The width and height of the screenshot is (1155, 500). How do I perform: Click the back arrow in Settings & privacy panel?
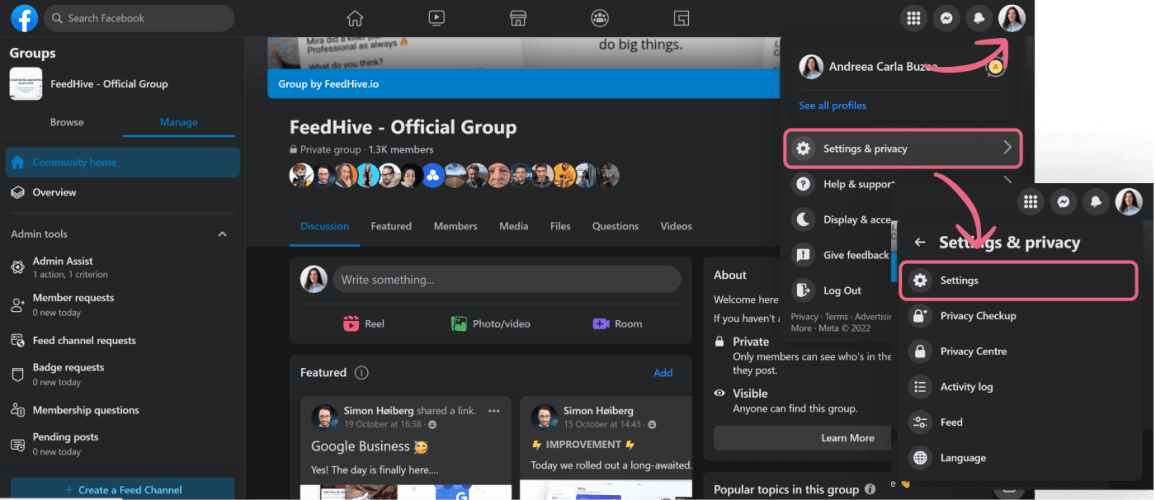coord(919,242)
